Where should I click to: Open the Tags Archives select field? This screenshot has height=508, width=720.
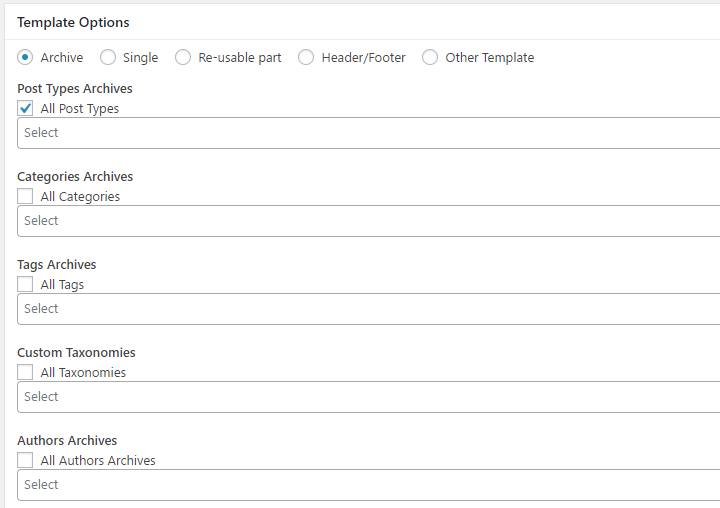tap(368, 309)
